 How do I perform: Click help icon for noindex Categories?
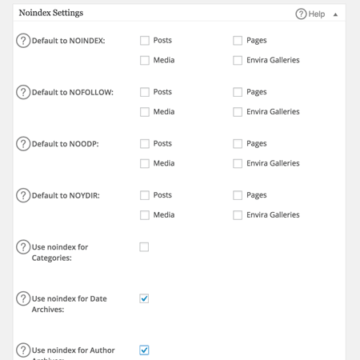[x=23, y=247]
